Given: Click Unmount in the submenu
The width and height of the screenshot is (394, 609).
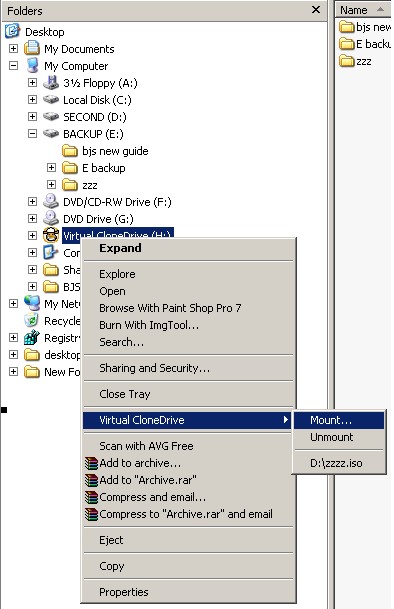Looking at the screenshot, I should [339, 437].
